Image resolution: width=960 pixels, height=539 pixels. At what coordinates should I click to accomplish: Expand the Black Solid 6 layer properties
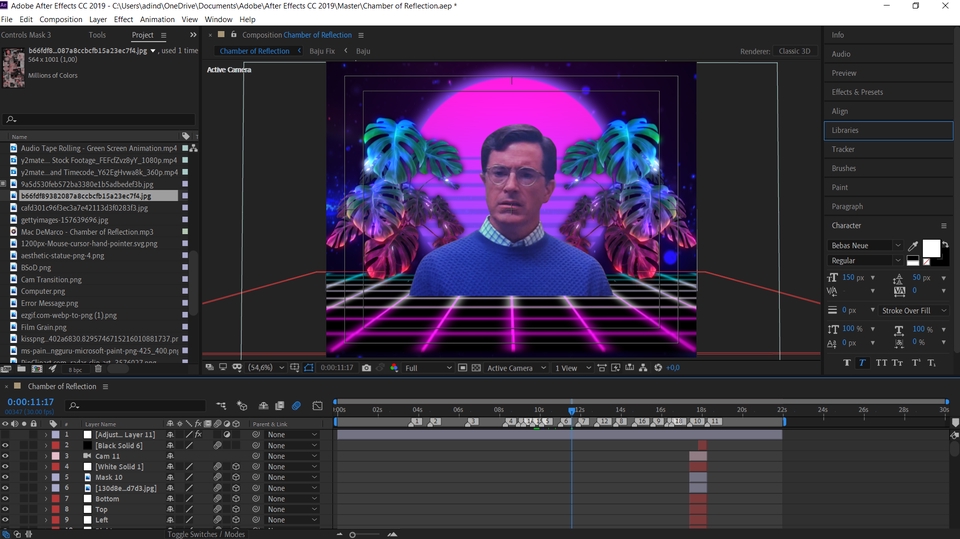[45, 445]
